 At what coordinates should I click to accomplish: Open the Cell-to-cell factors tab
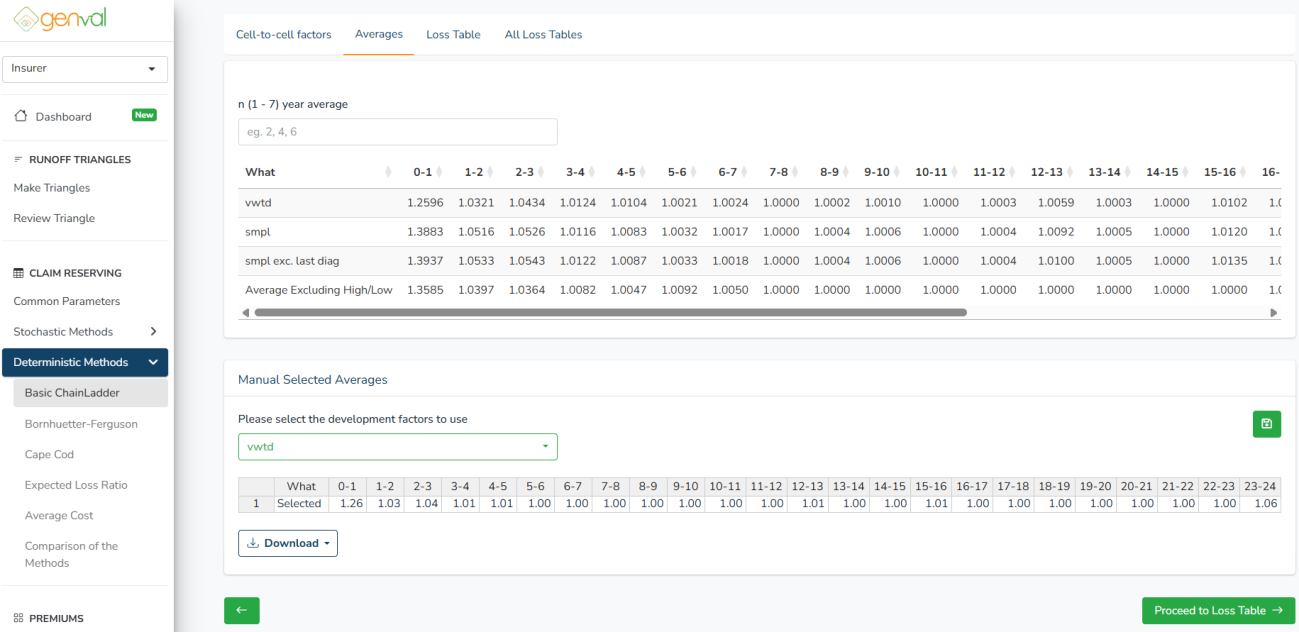(283, 35)
